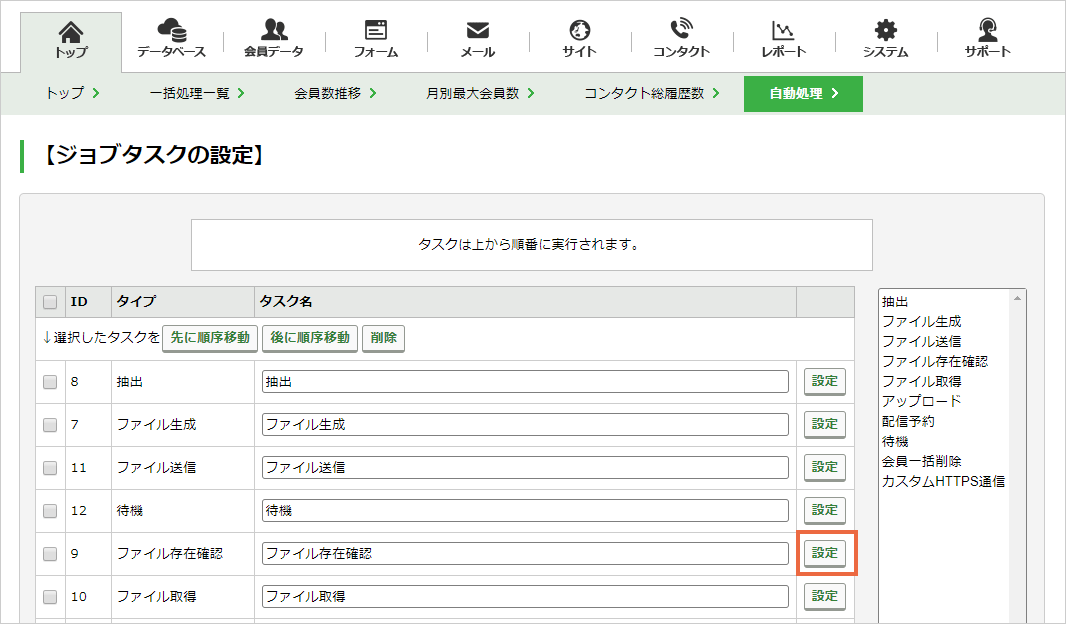Go to the 一括処理一覧 submenu item
The height and width of the screenshot is (624, 1066).
click(197, 93)
